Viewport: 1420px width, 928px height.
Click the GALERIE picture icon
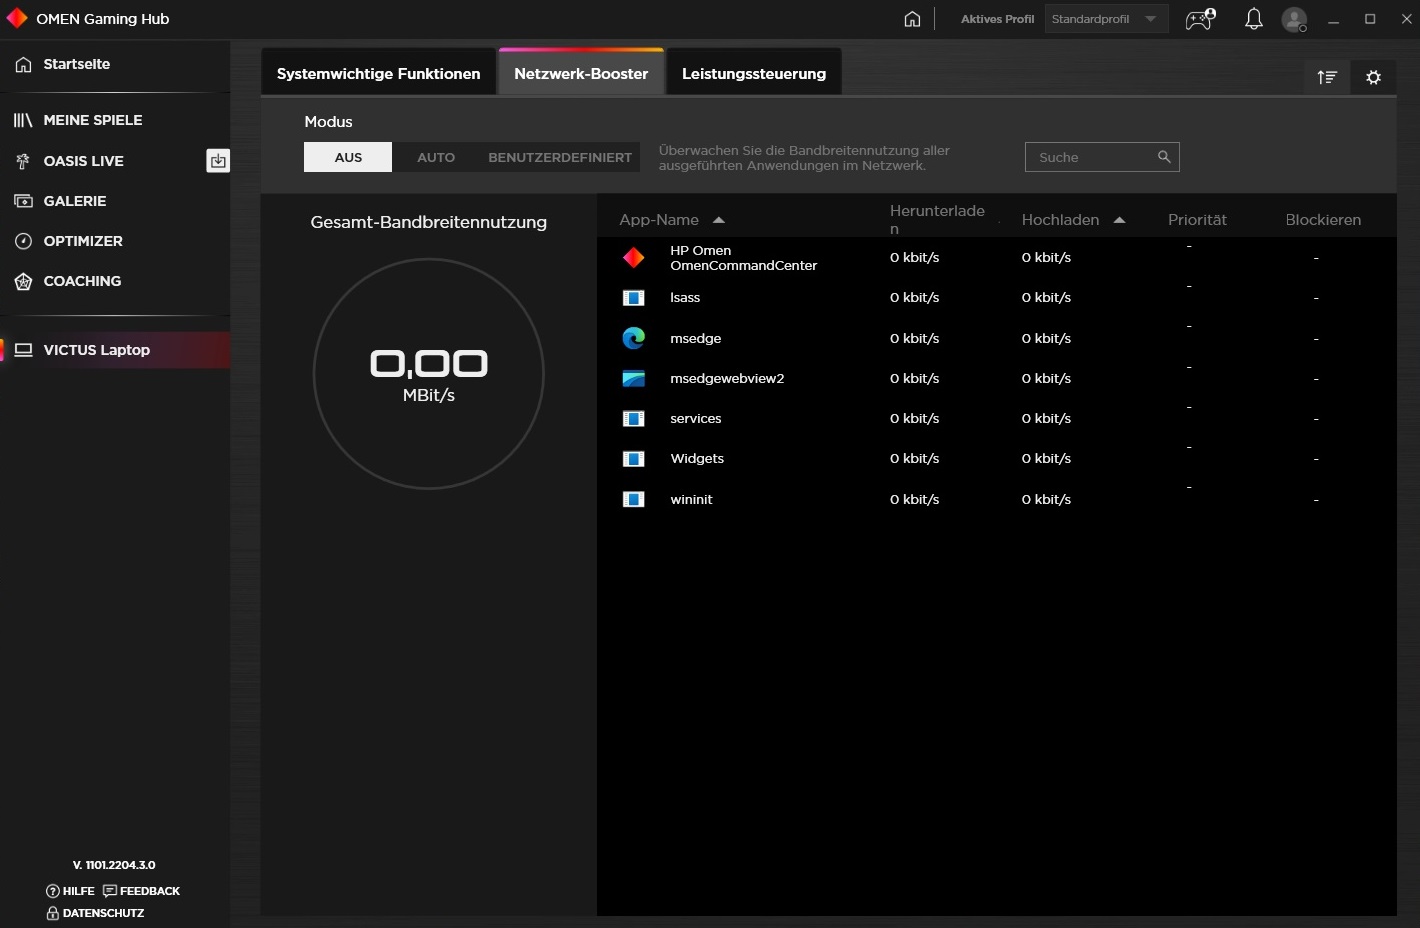tap(23, 201)
